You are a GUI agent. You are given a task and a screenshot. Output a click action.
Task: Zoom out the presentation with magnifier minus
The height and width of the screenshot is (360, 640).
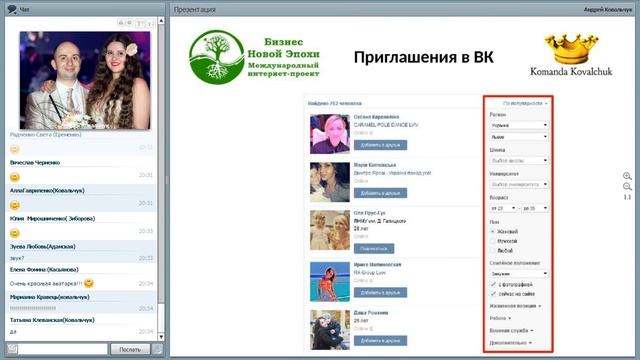pos(627,187)
